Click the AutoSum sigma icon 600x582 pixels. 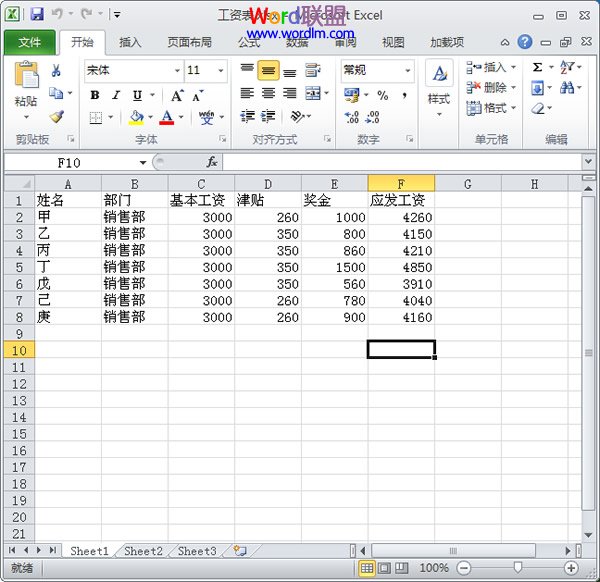[x=537, y=67]
